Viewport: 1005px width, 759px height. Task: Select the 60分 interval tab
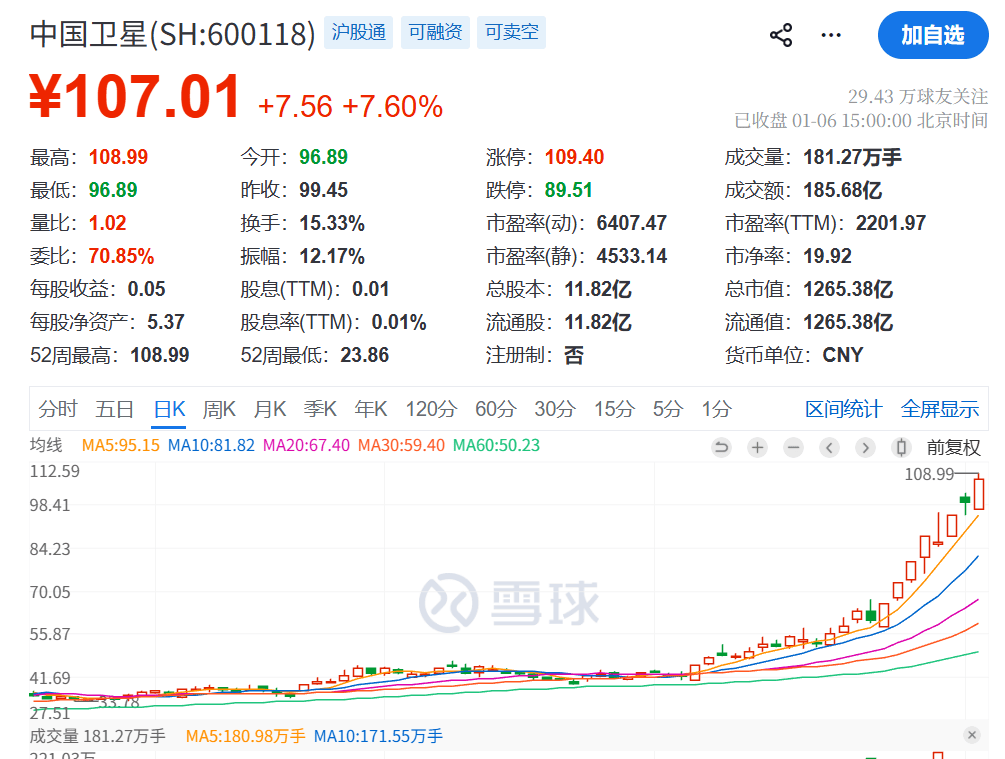pos(494,408)
